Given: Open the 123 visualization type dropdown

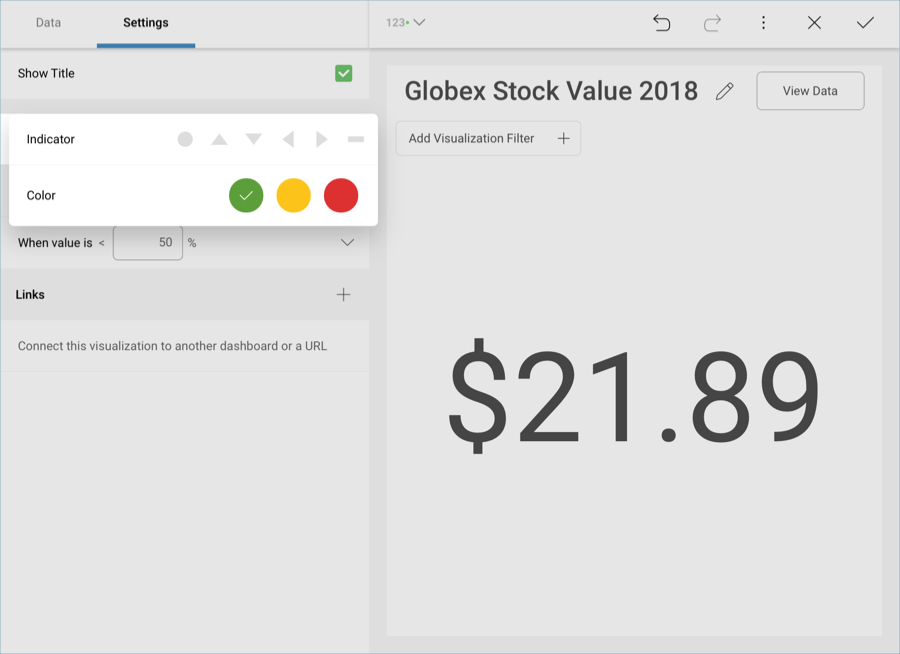Looking at the screenshot, I should coord(406,22).
